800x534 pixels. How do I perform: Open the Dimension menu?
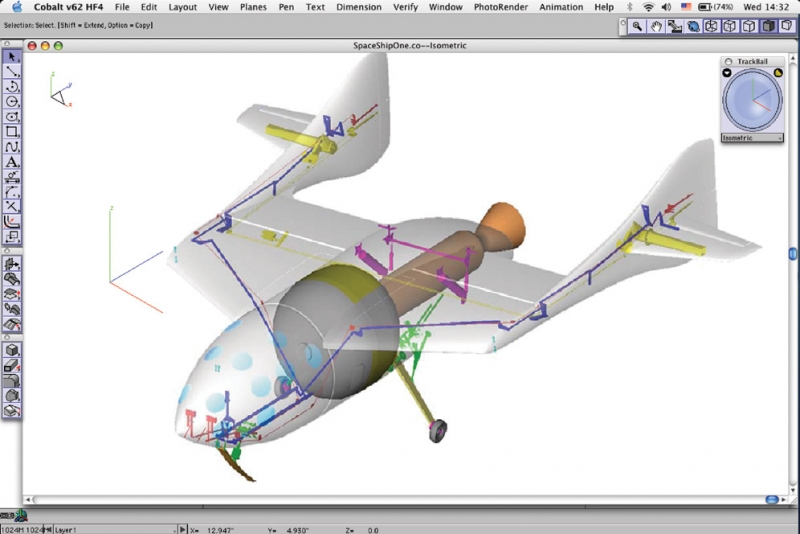point(359,7)
